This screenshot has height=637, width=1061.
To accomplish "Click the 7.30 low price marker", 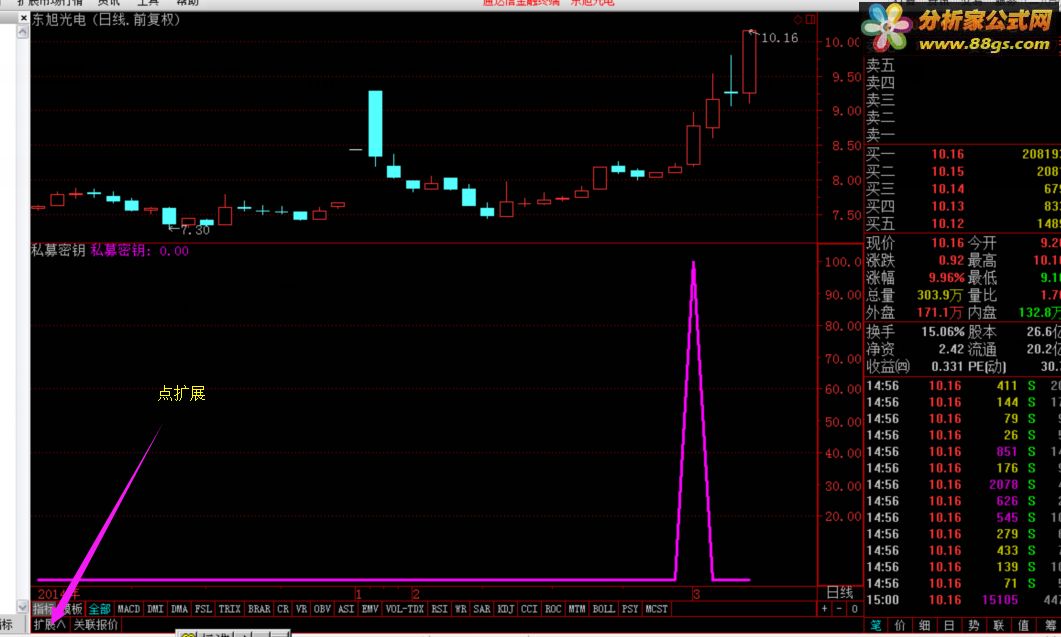I will click(x=195, y=230).
